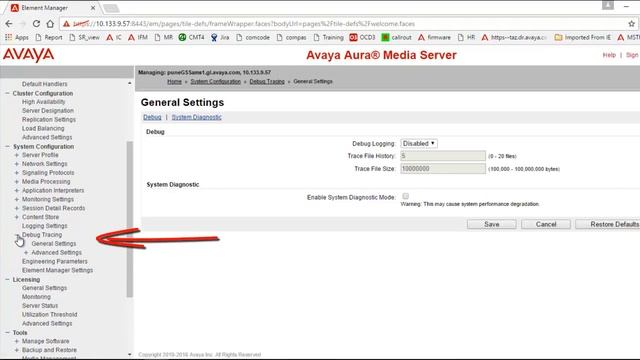This screenshot has width=640, height=360.
Task: Open the IC bookmark
Action: click(x=114, y=37)
